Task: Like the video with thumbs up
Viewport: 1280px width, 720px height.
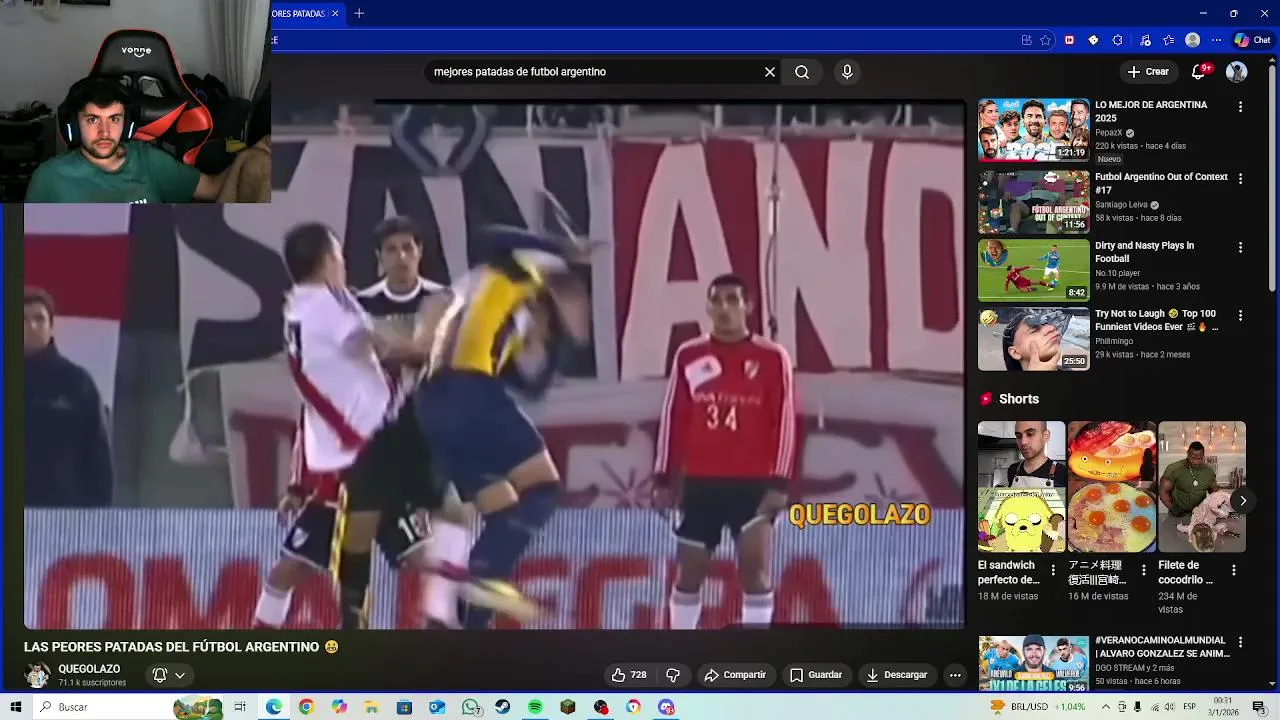Action: [x=629, y=675]
